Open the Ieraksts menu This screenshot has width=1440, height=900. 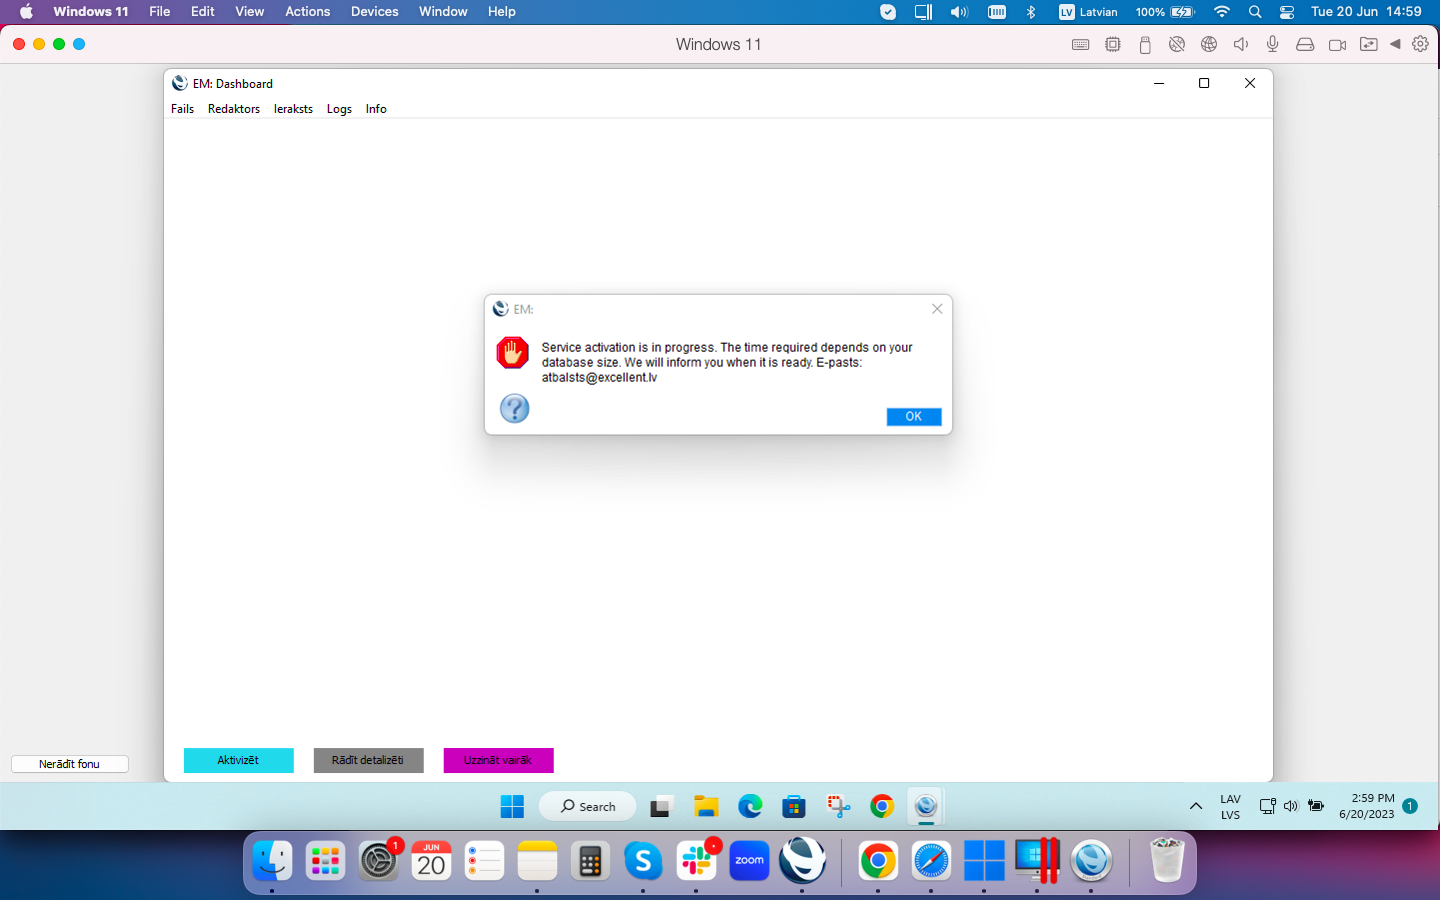293,109
